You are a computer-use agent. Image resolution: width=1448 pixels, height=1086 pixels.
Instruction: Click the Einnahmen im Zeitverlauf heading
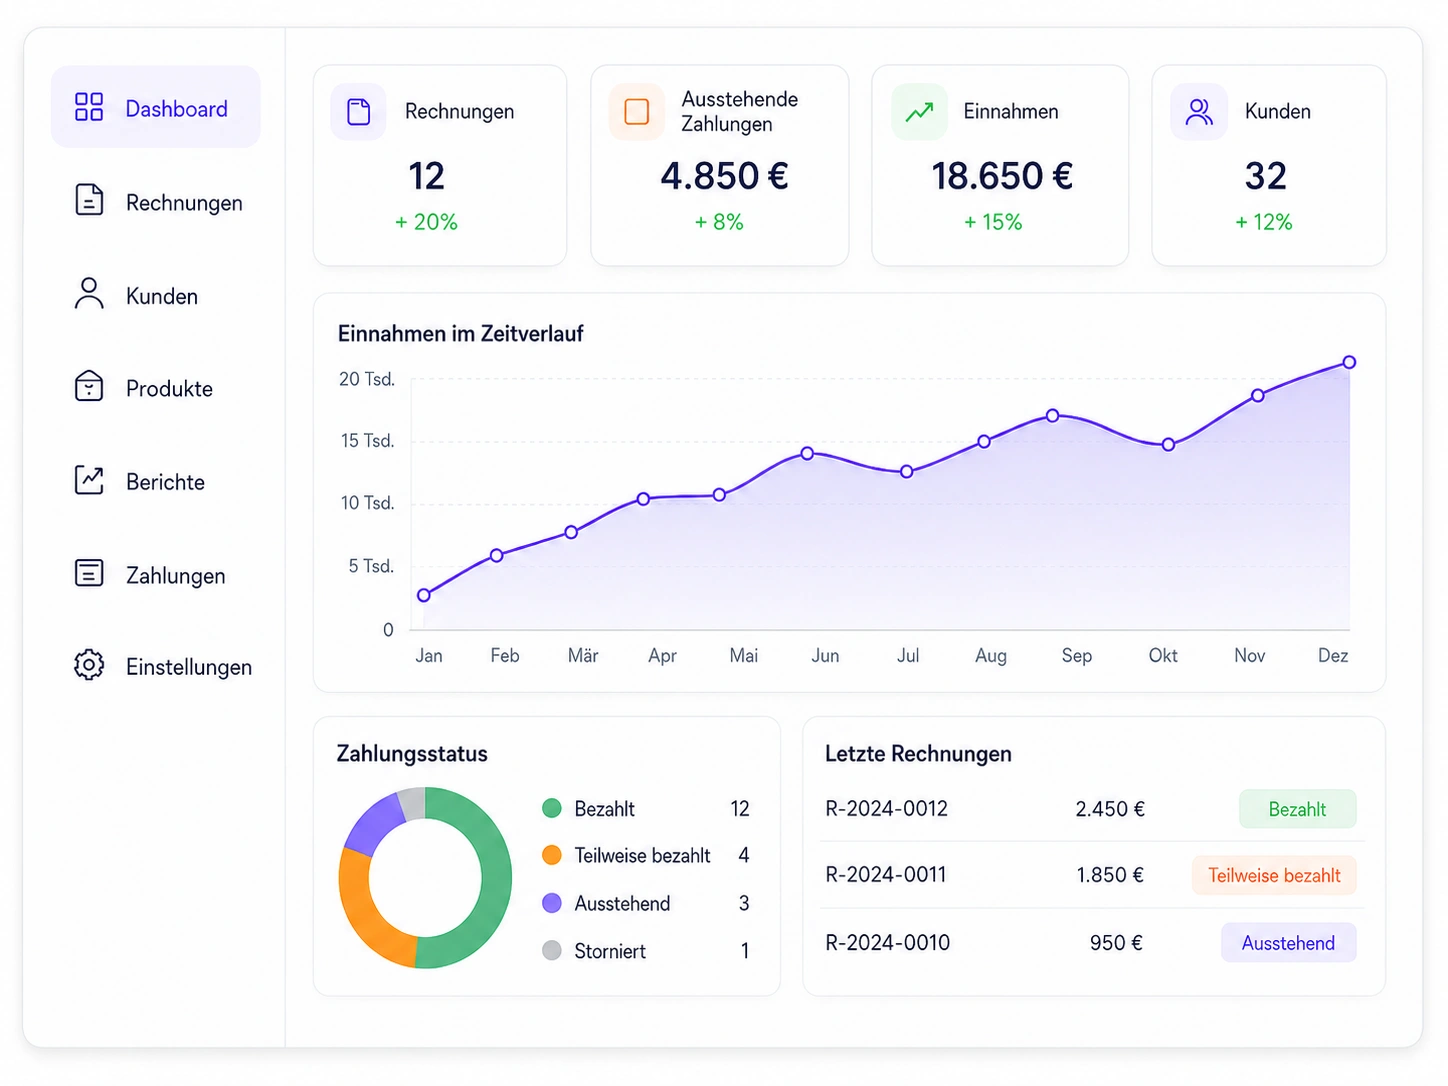click(460, 333)
